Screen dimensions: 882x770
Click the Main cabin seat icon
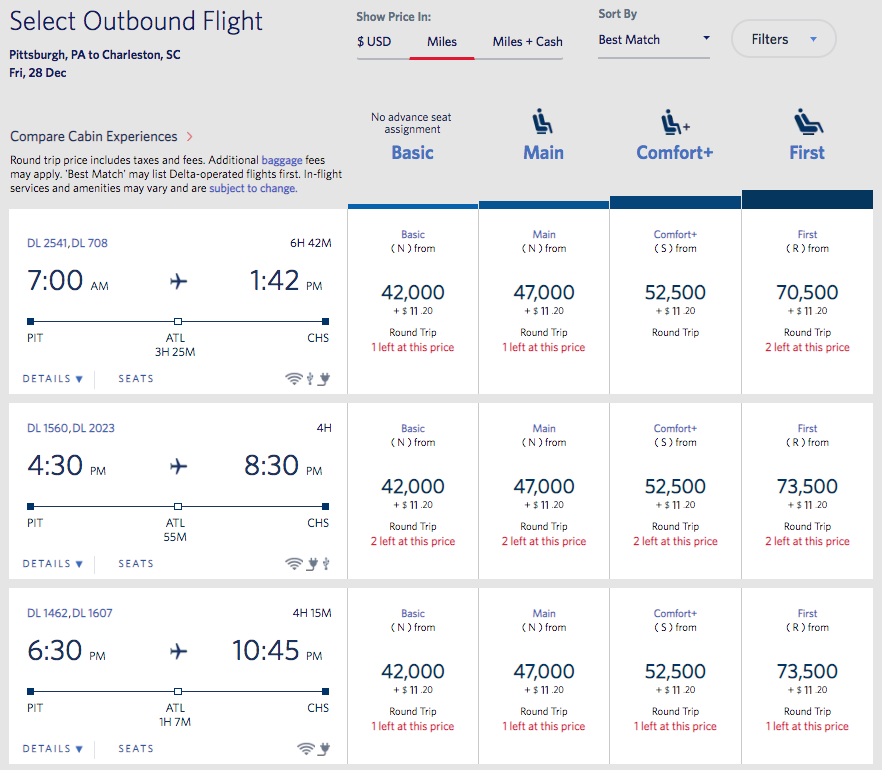point(543,123)
